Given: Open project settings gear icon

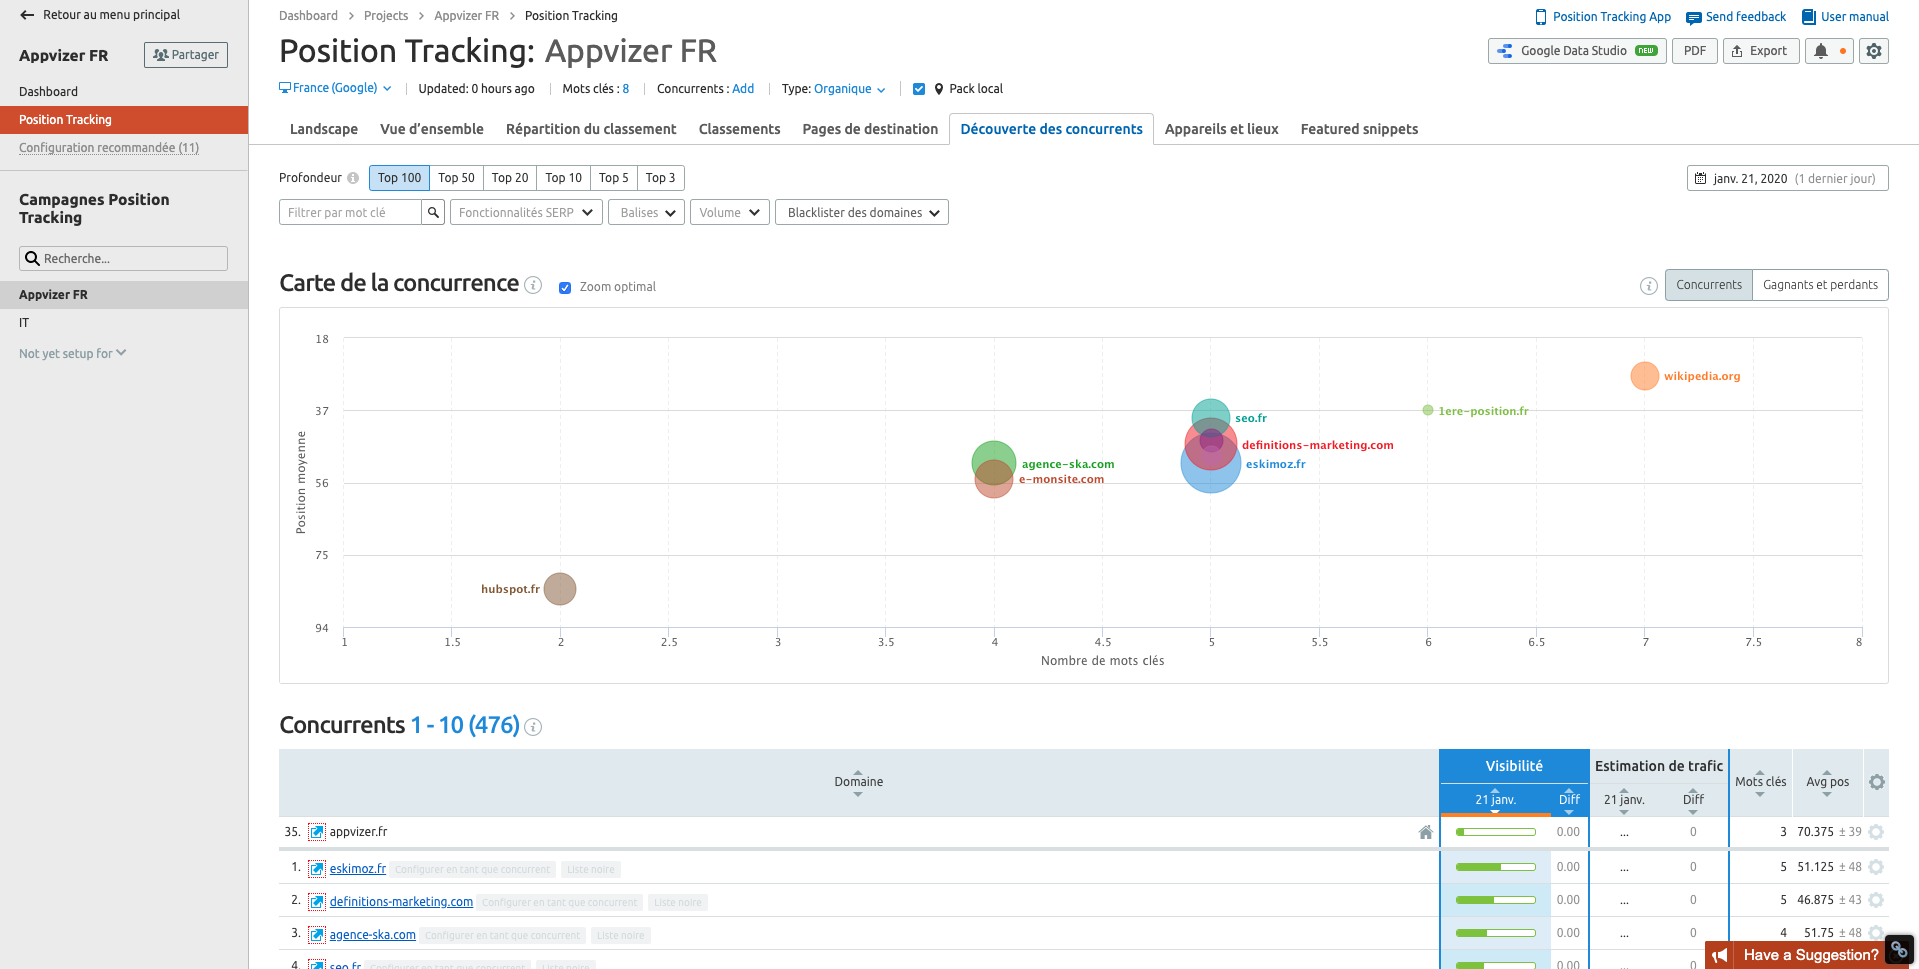Looking at the screenshot, I should [1874, 51].
